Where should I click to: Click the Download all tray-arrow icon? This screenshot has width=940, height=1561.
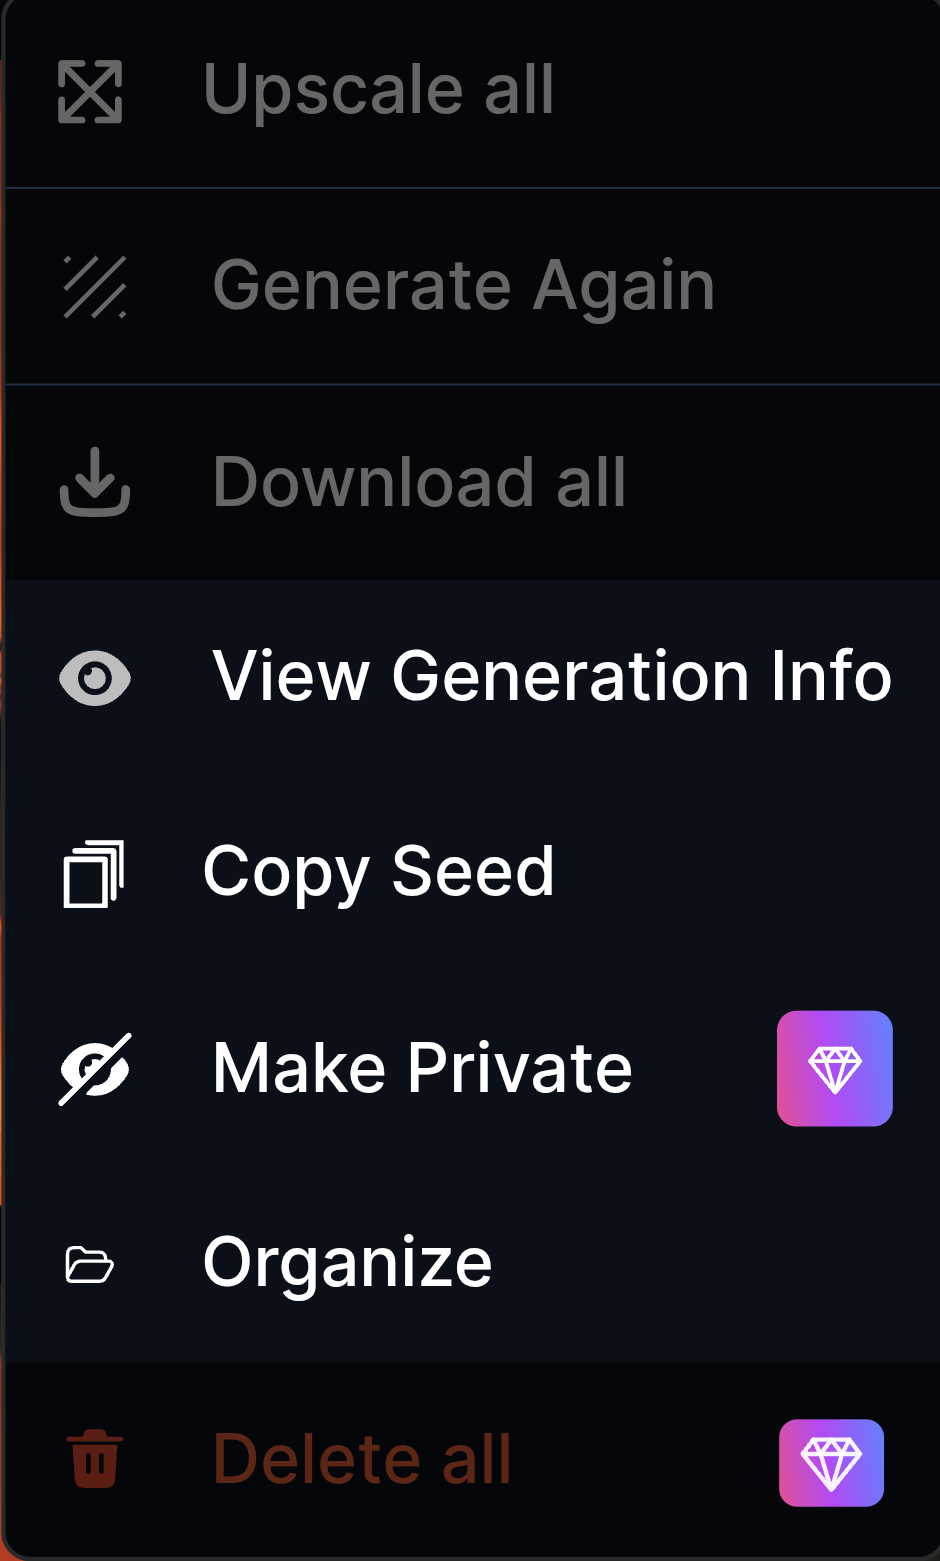click(95, 482)
